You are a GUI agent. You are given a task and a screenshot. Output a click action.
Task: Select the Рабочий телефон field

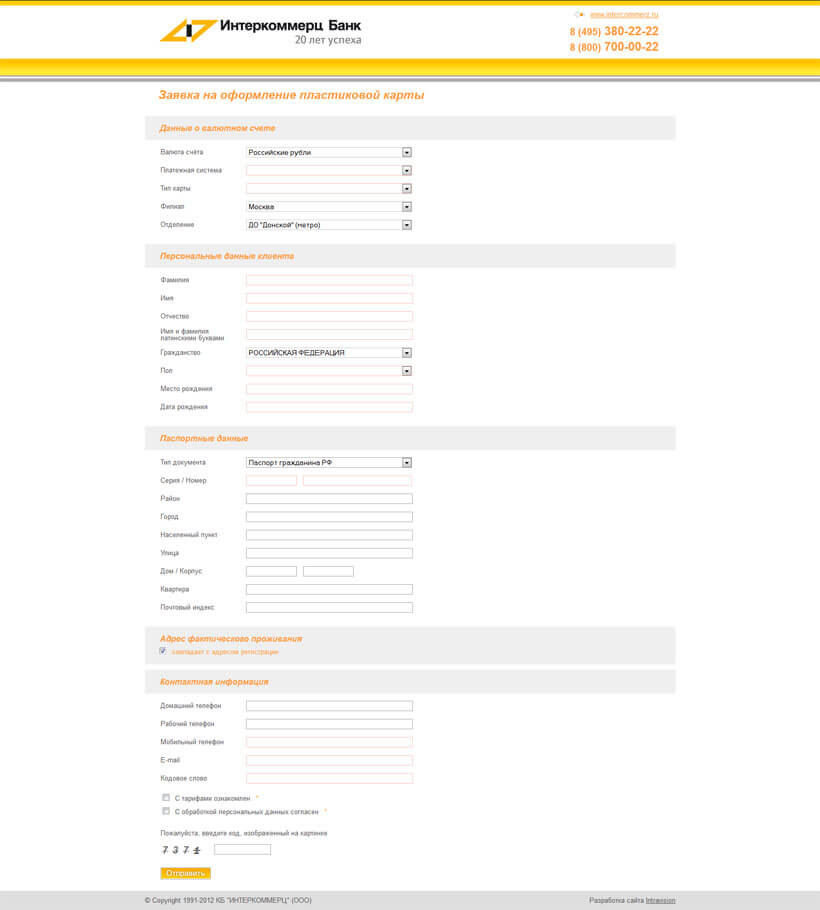pyautogui.click(x=329, y=724)
